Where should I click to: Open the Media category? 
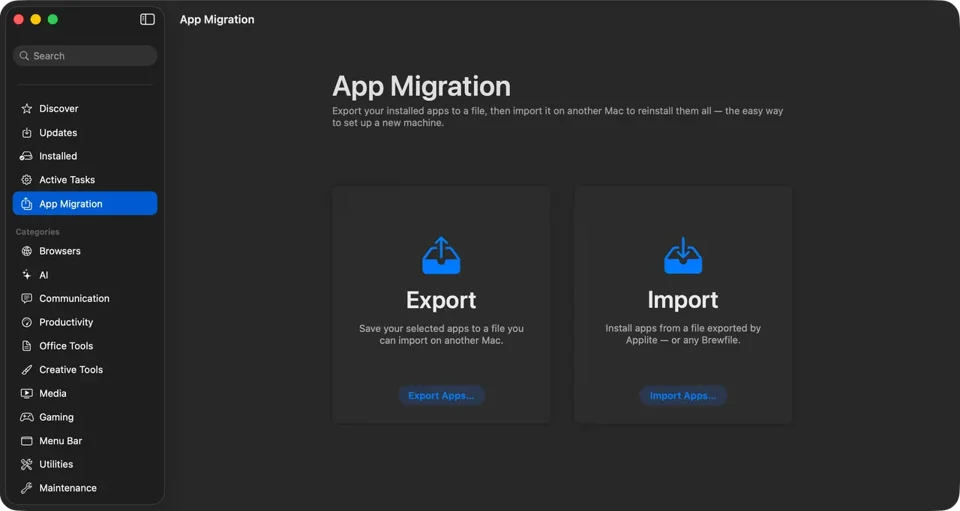[85, 394]
